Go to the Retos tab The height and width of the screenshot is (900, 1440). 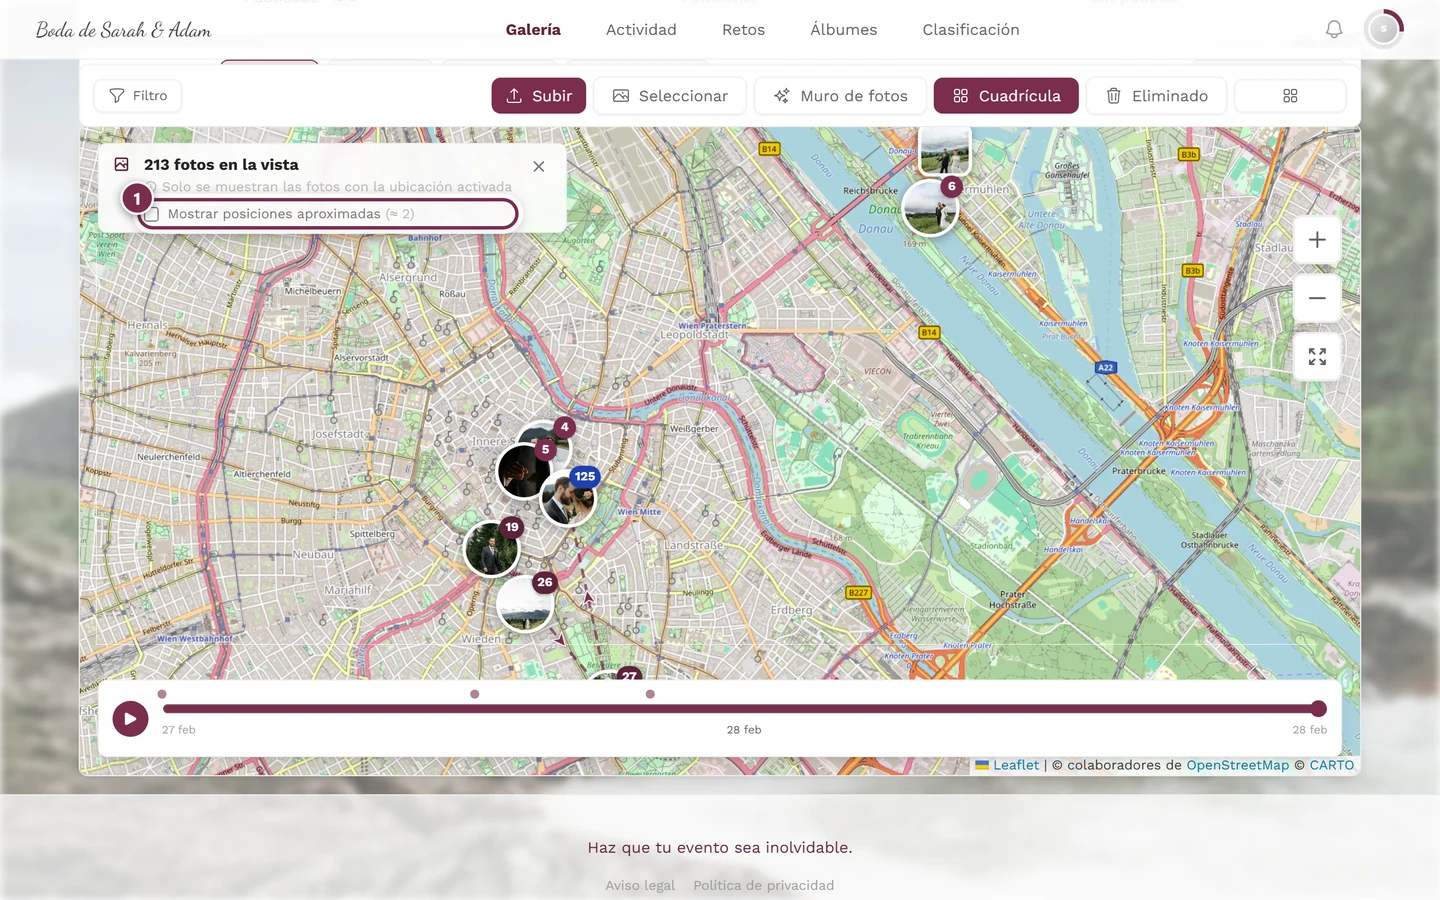click(743, 30)
